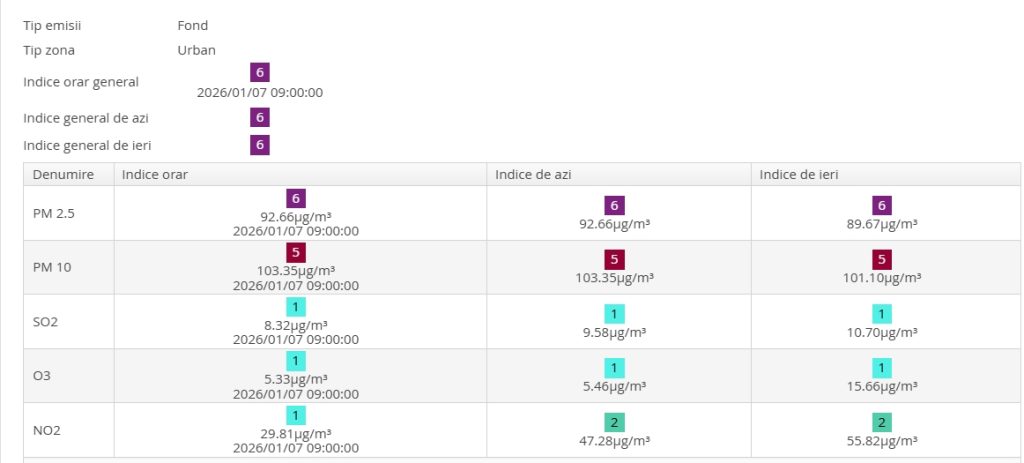Click the Urban value next to Tip zona
The width and height of the screenshot is (1024, 463).
196,49
